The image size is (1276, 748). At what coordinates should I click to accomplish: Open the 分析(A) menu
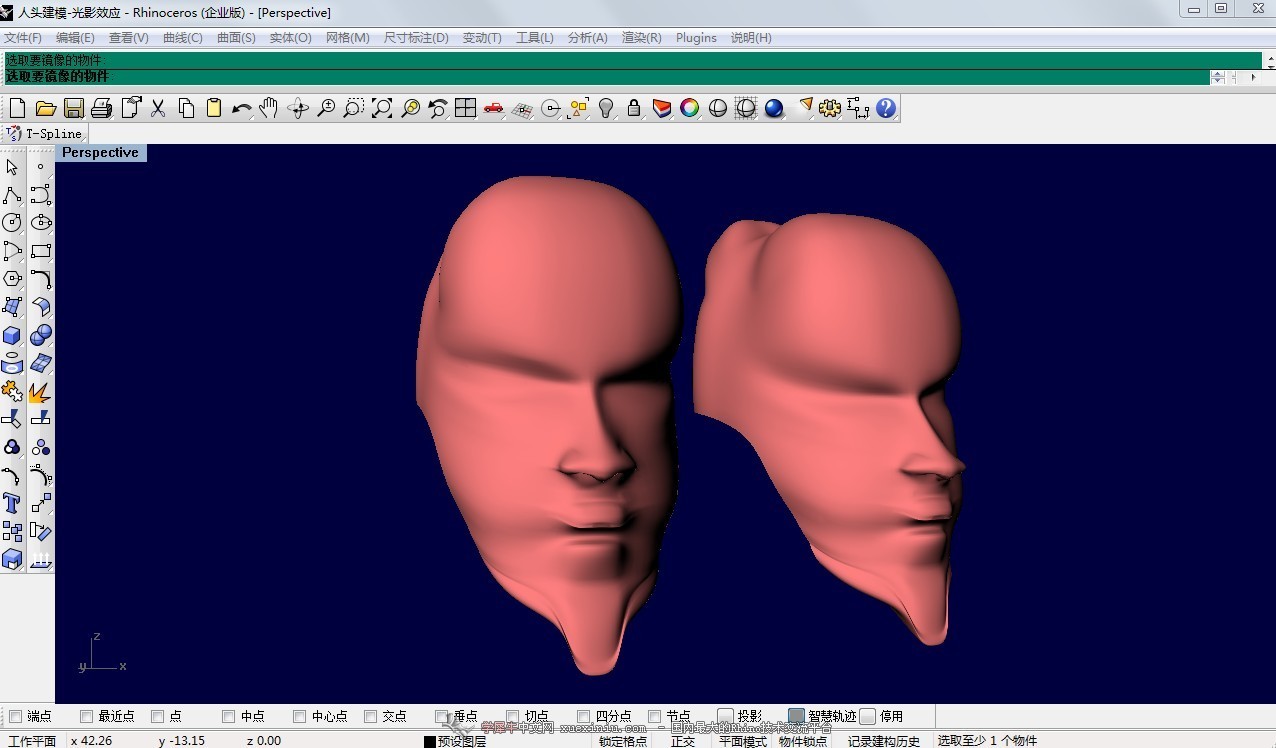(587, 38)
